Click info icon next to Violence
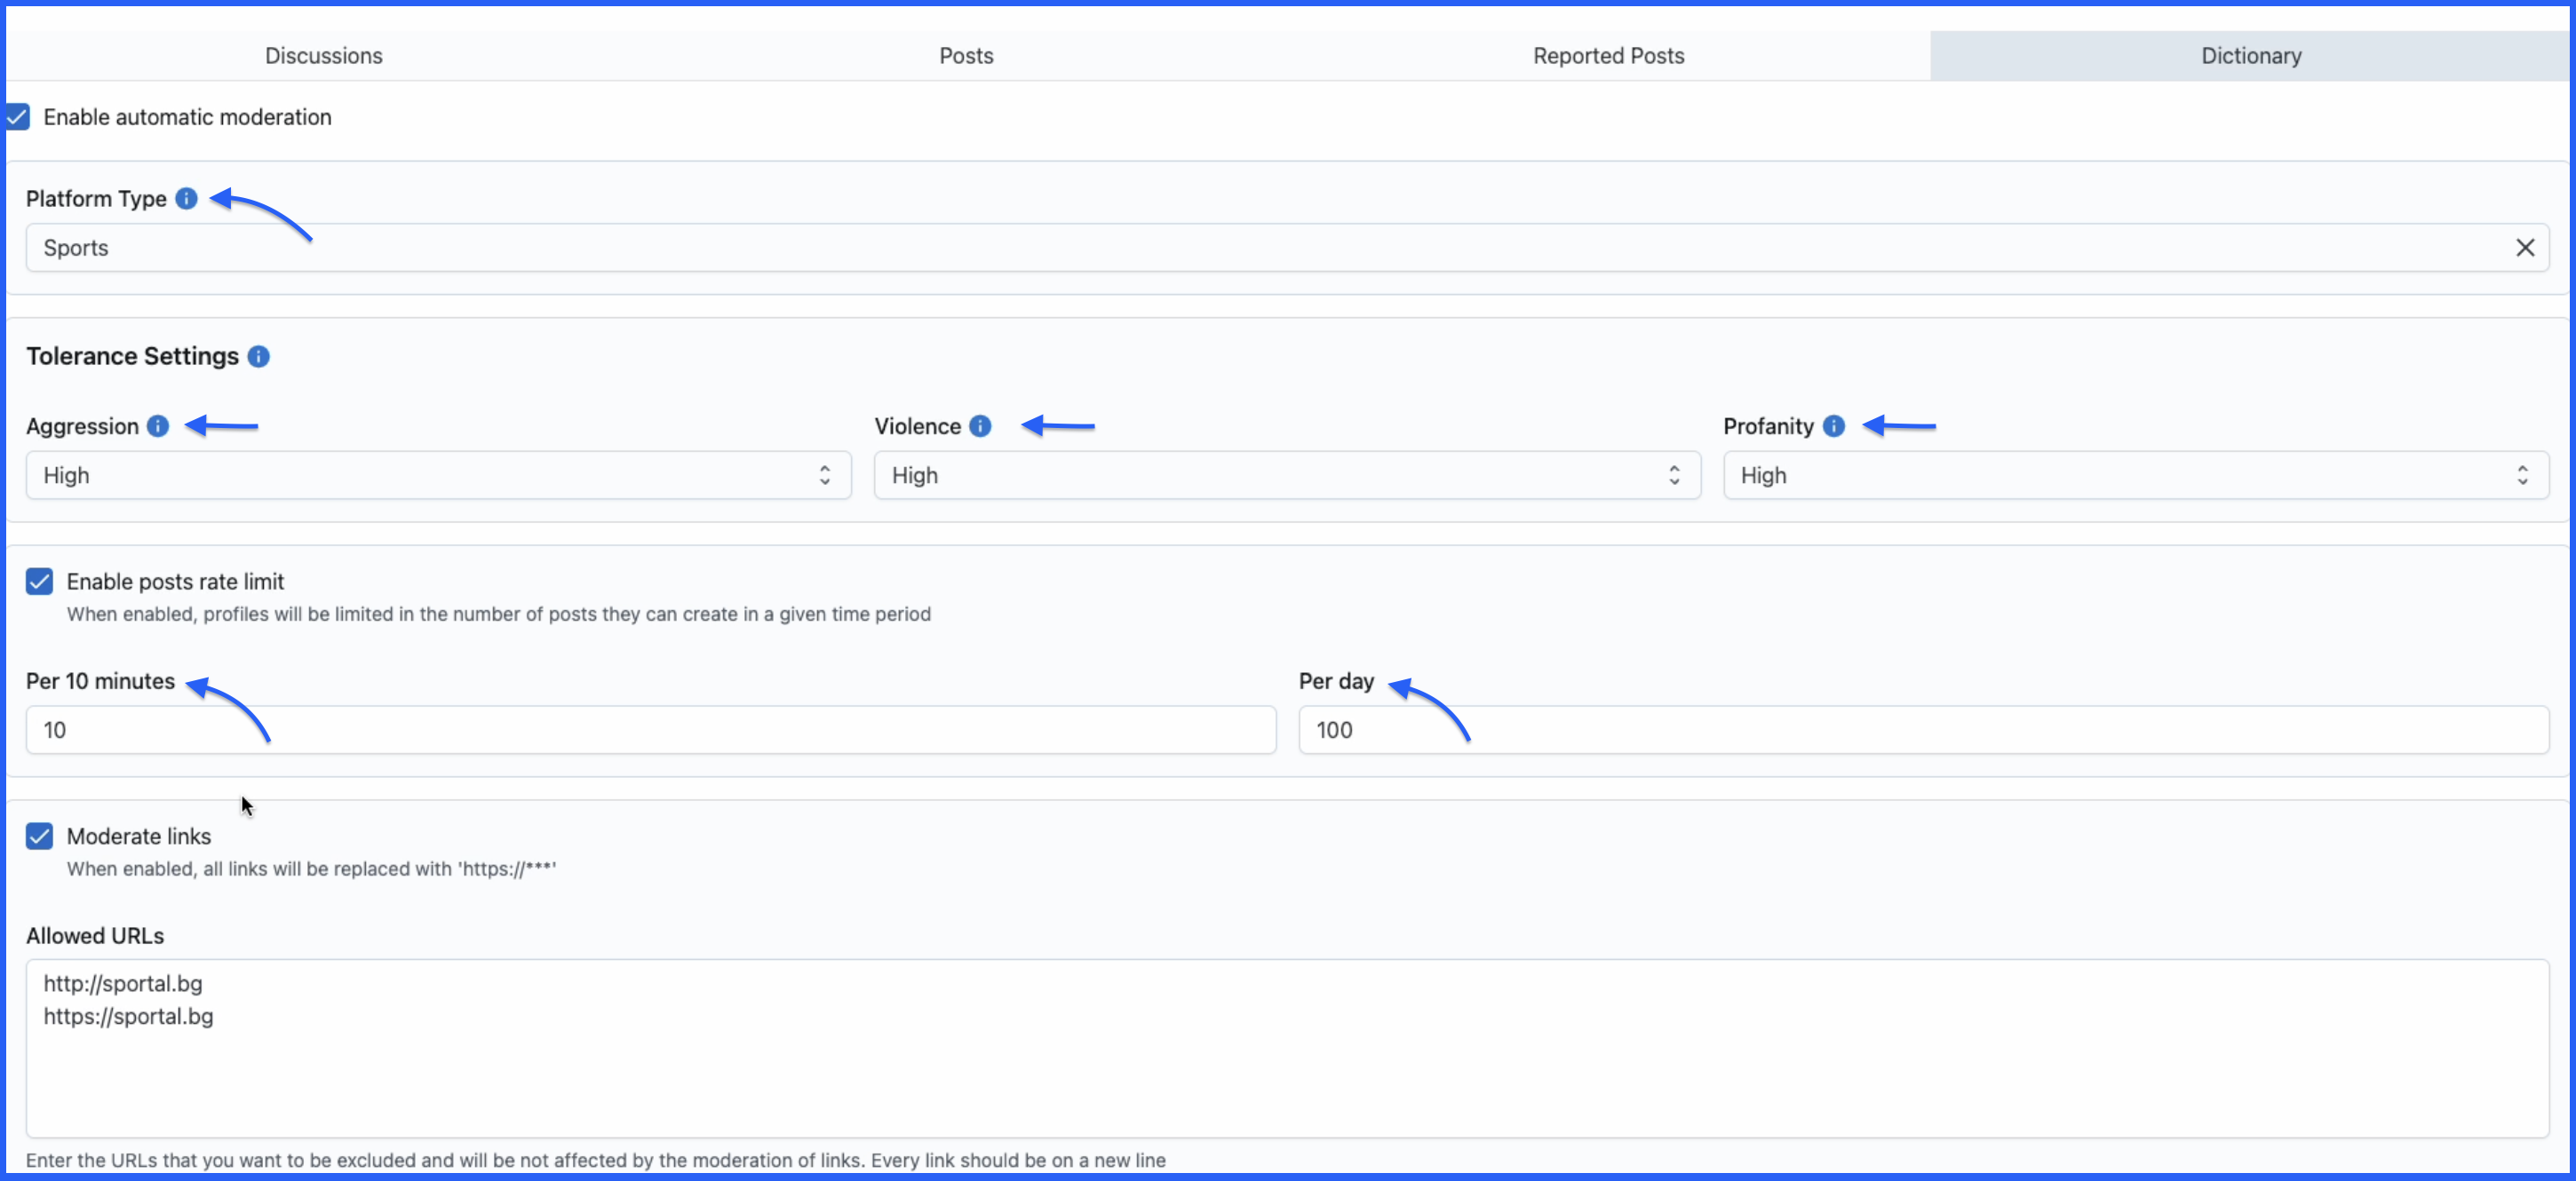The width and height of the screenshot is (2576, 1181). (980, 426)
